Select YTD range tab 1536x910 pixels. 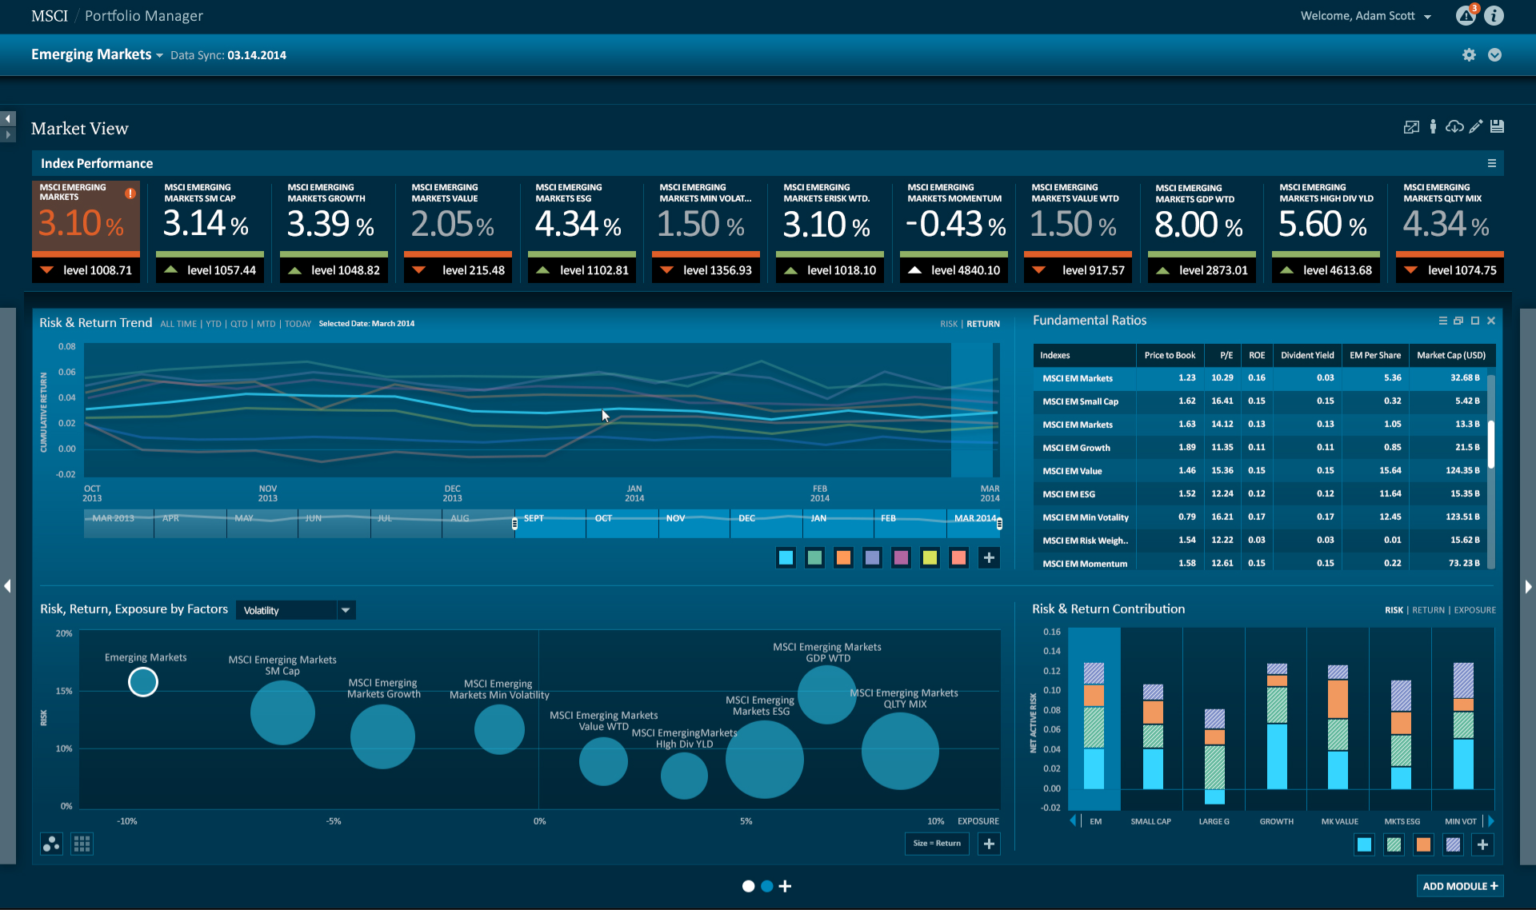(213, 324)
